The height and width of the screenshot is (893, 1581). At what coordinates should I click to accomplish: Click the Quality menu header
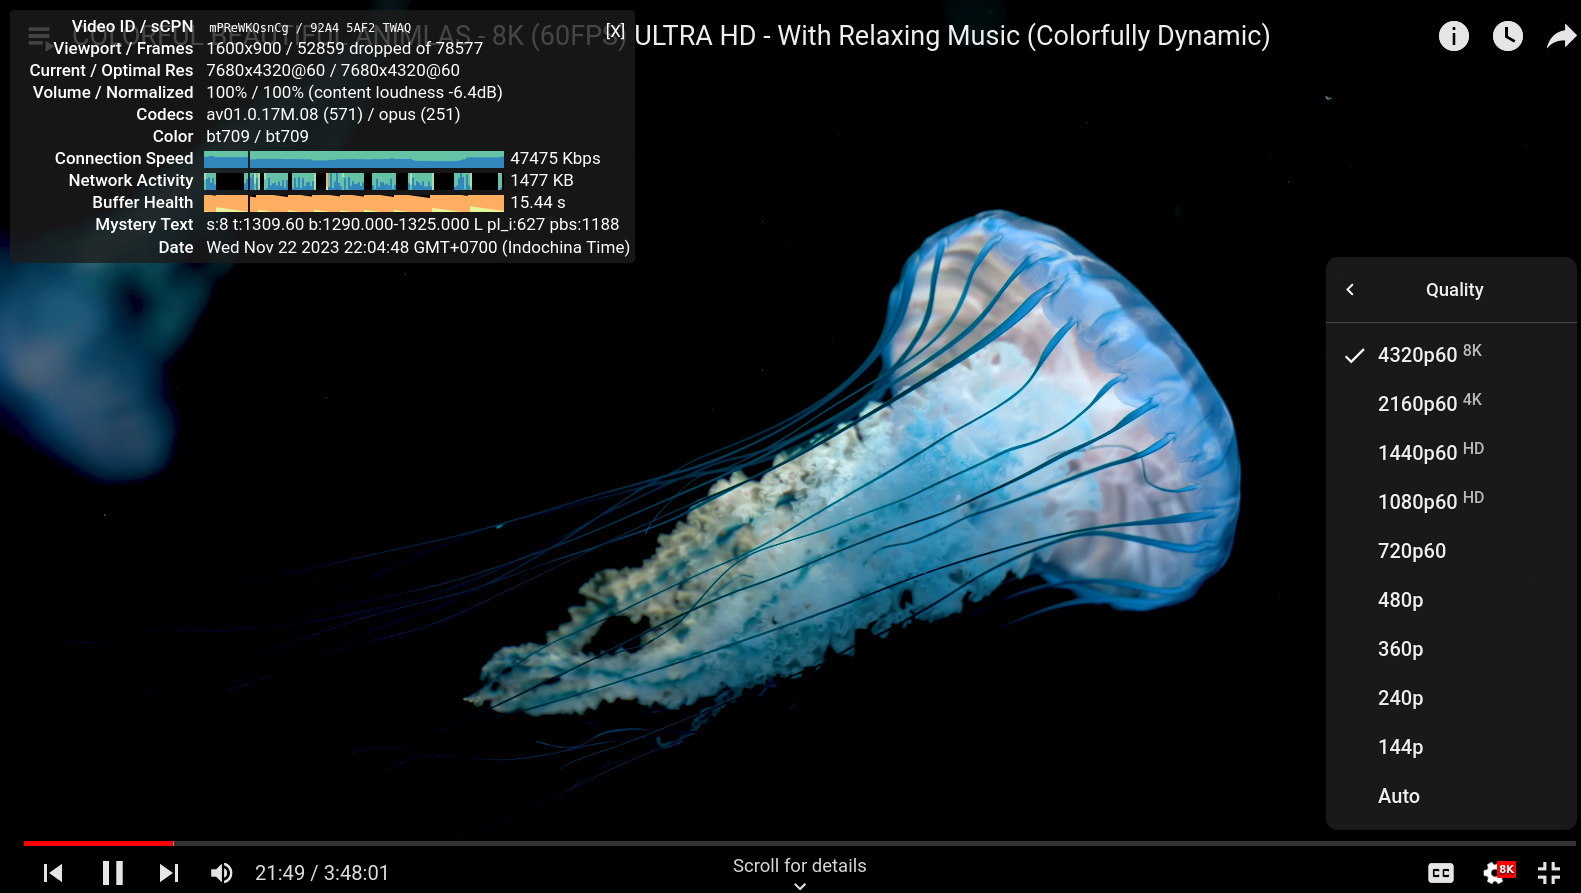pos(1454,290)
